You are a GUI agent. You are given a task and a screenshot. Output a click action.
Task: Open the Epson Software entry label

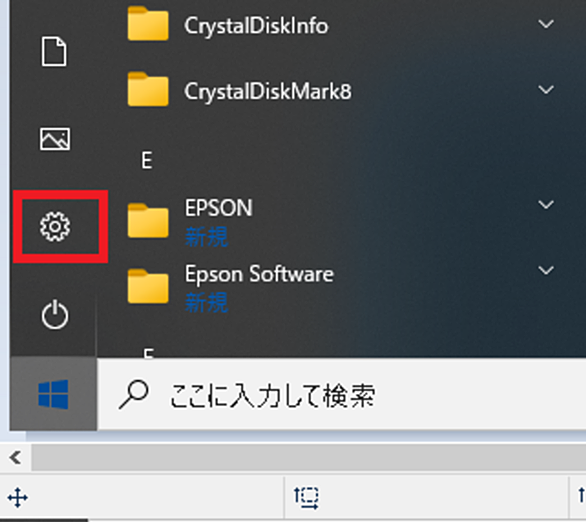259,274
